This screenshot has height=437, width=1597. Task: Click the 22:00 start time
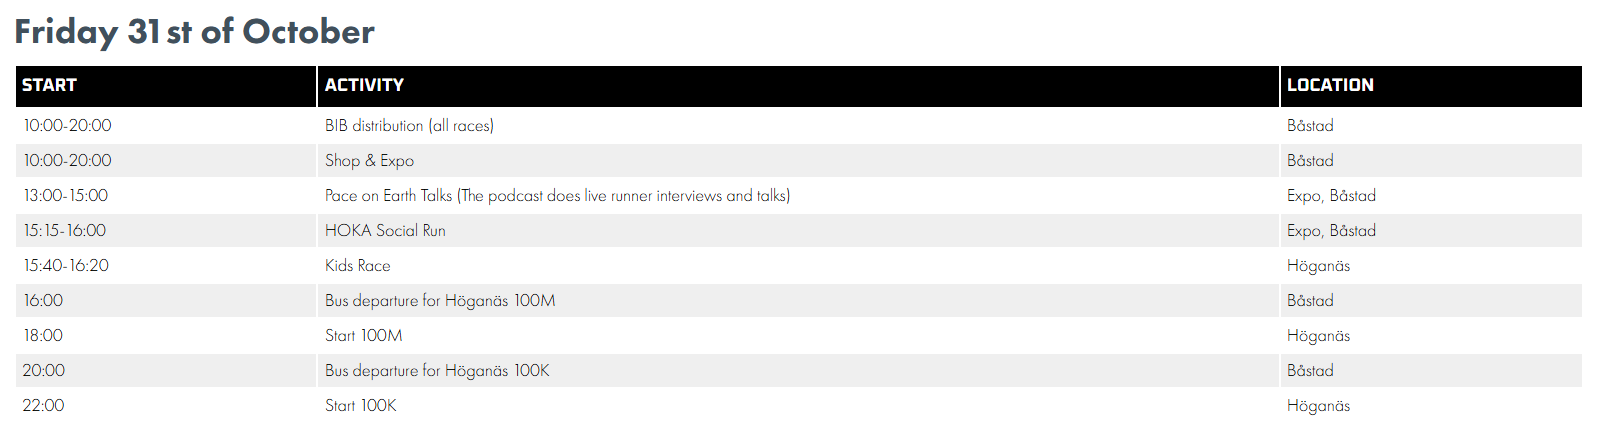pyautogui.click(x=43, y=406)
